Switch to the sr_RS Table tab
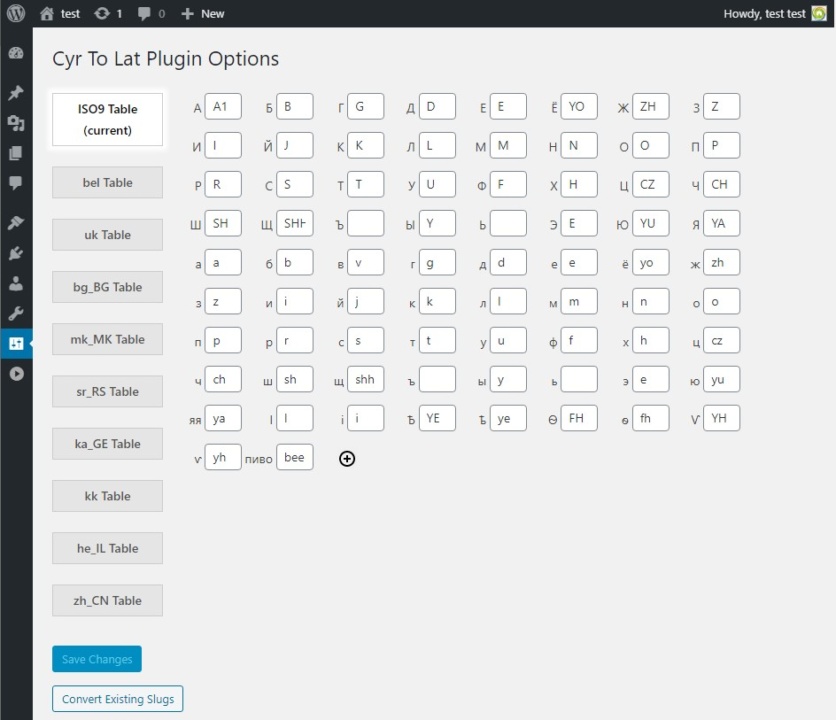 pyautogui.click(x=107, y=391)
